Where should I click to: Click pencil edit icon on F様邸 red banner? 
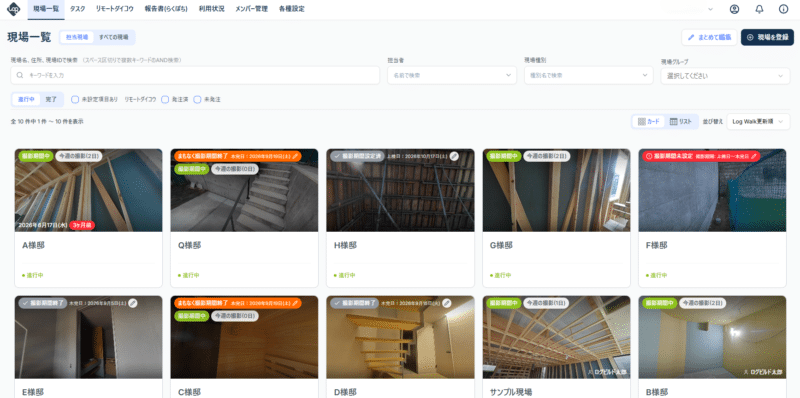(x=753, y=156)
